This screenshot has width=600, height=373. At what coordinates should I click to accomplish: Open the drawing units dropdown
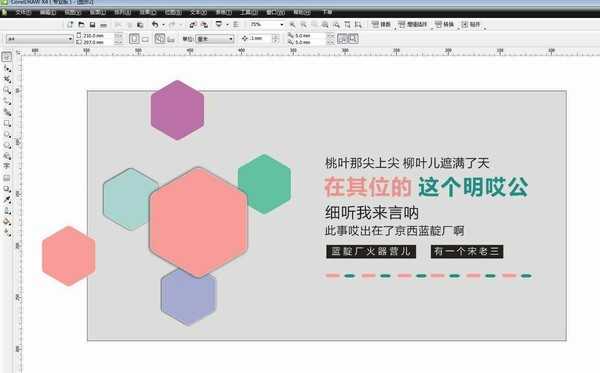point(215,39)
